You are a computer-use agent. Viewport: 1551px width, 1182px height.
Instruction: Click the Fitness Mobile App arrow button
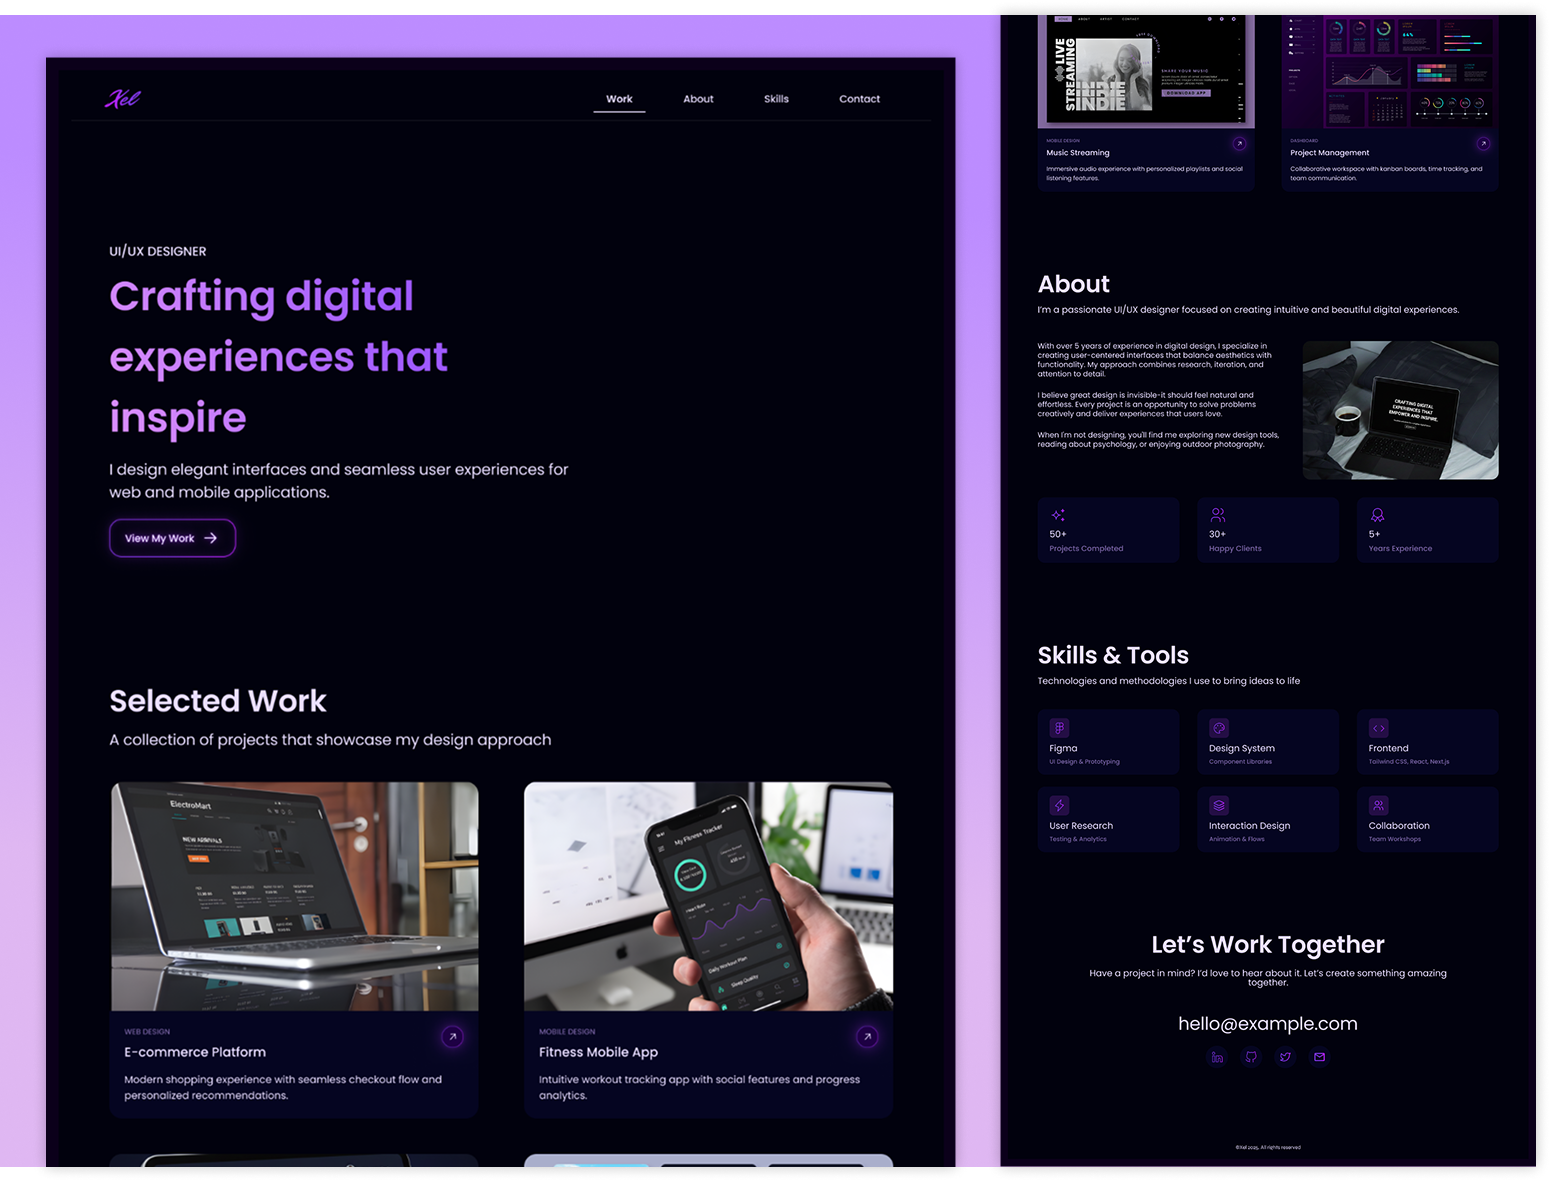(866, 1037)
